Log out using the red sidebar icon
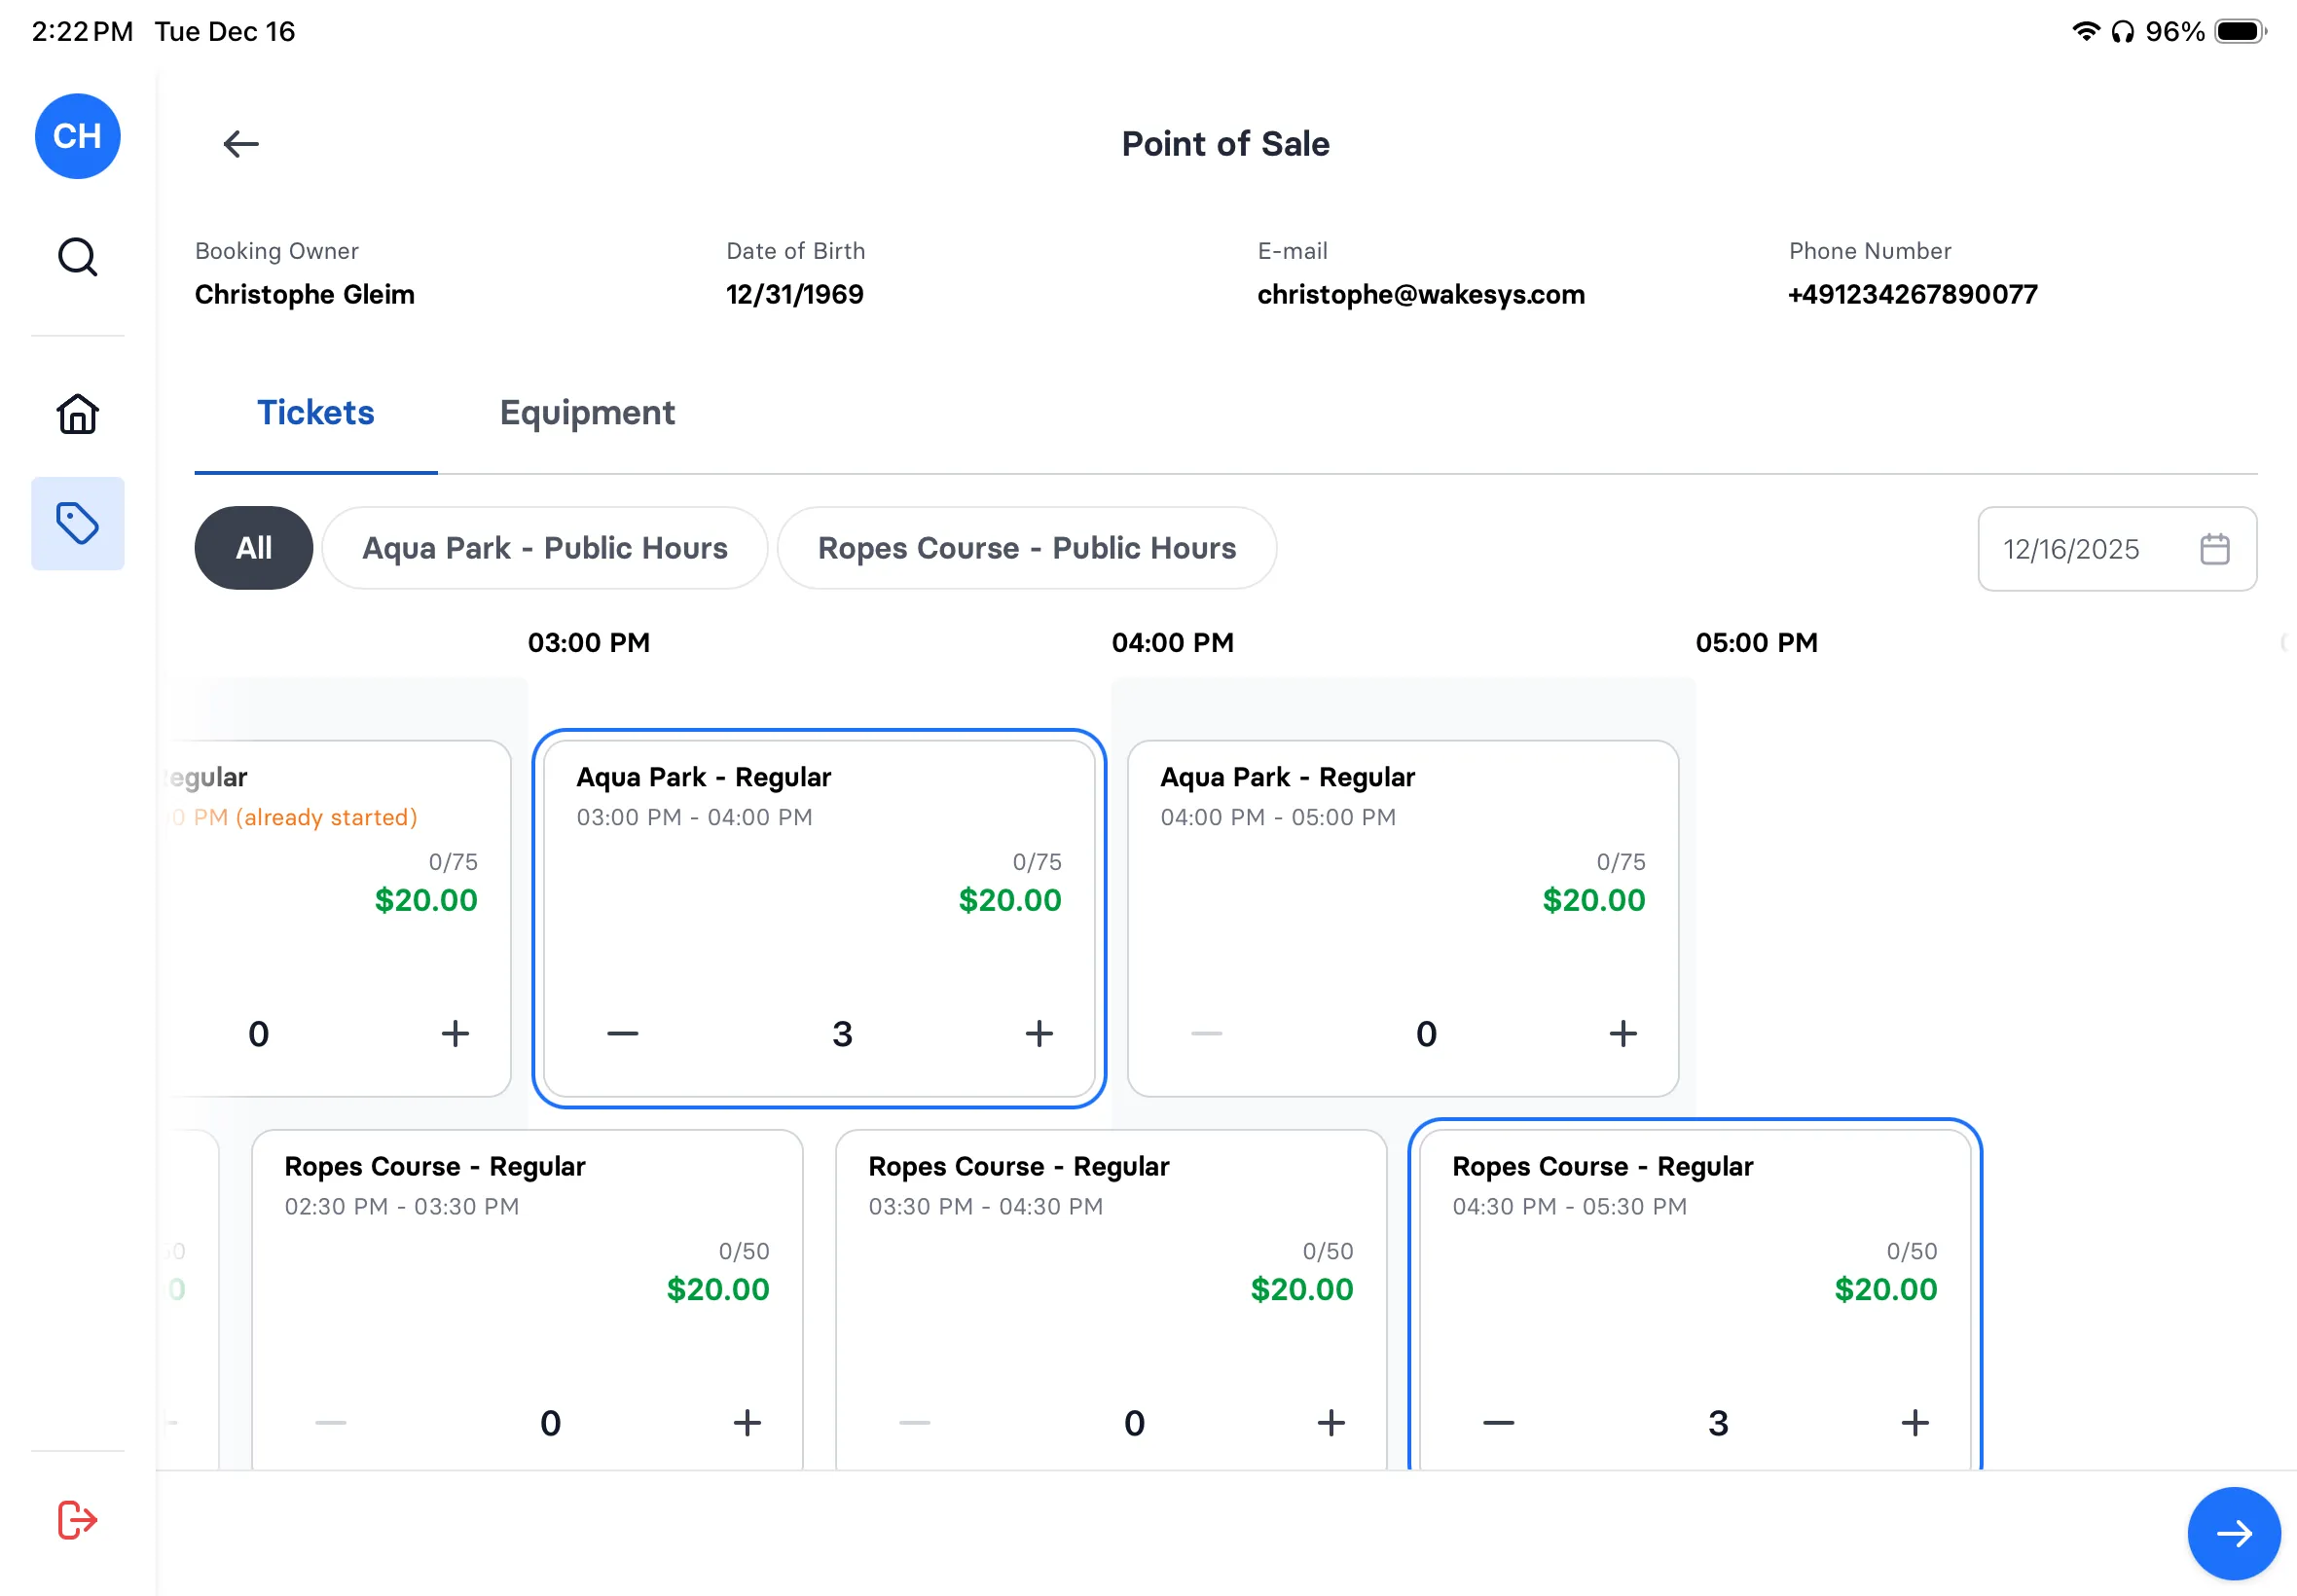This screenshot has width=2297, height=1596. point(77,1519)
